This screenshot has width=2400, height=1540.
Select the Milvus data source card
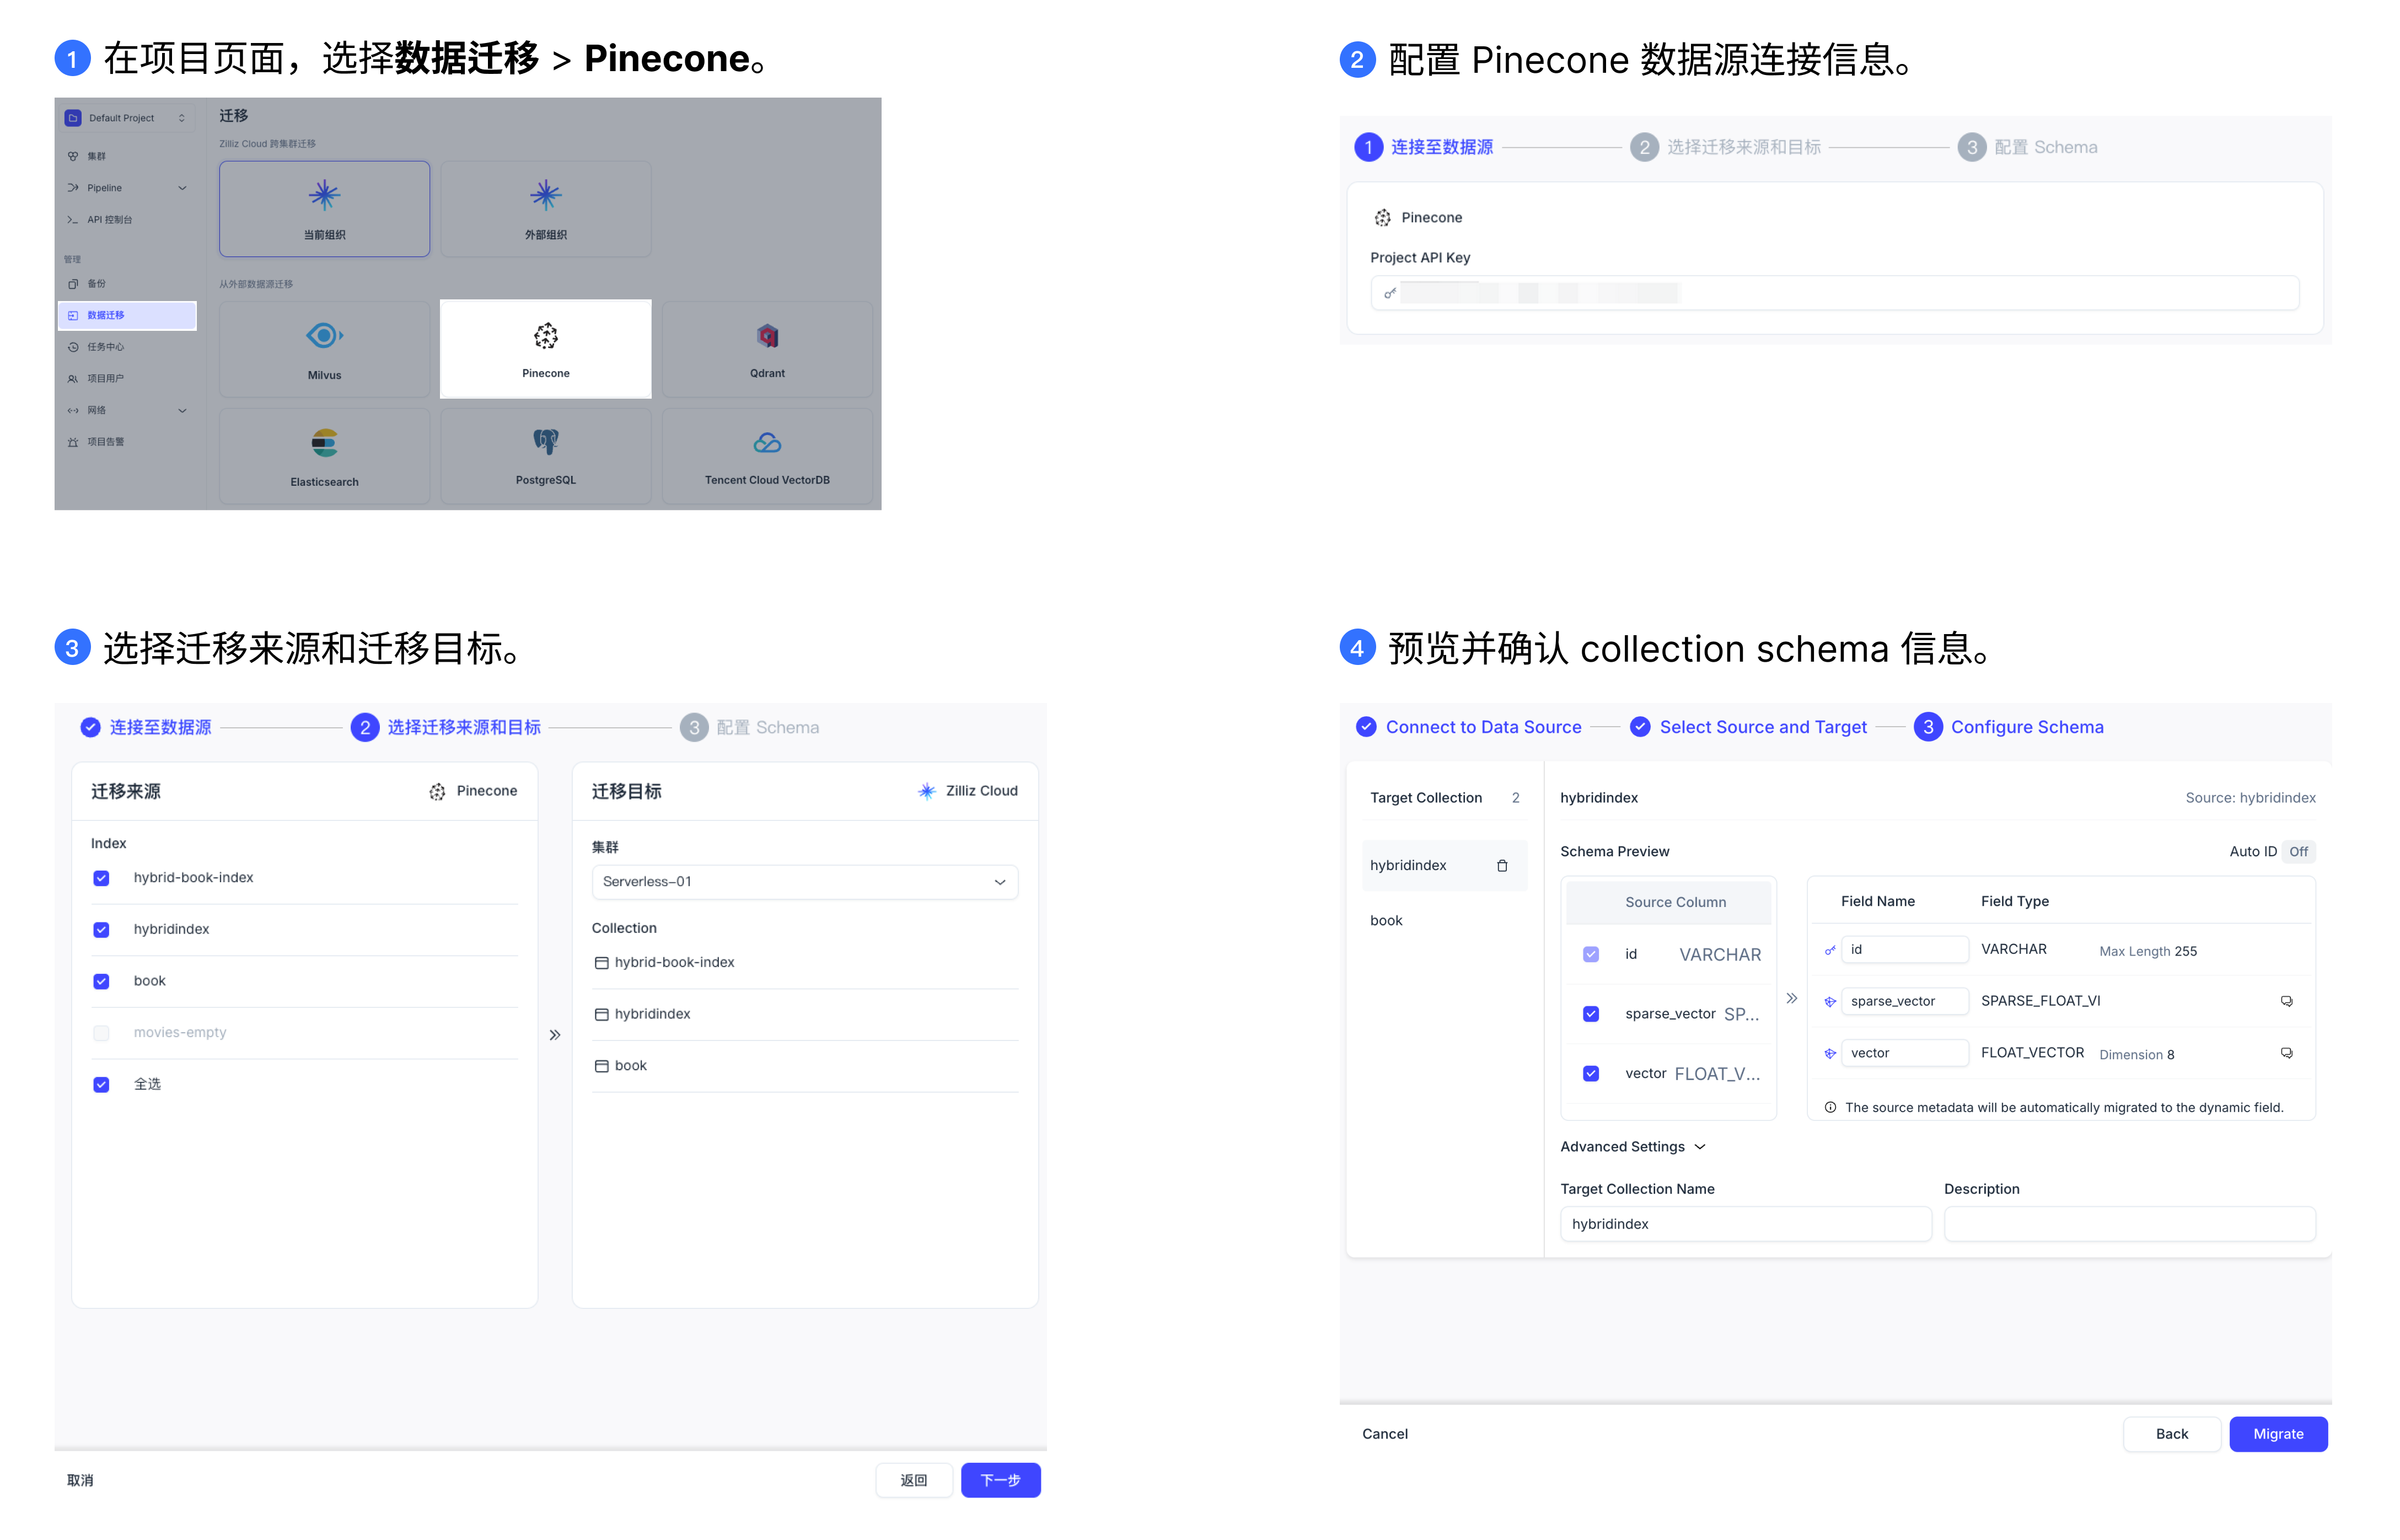pyautogui.click(x=324, y=349)
